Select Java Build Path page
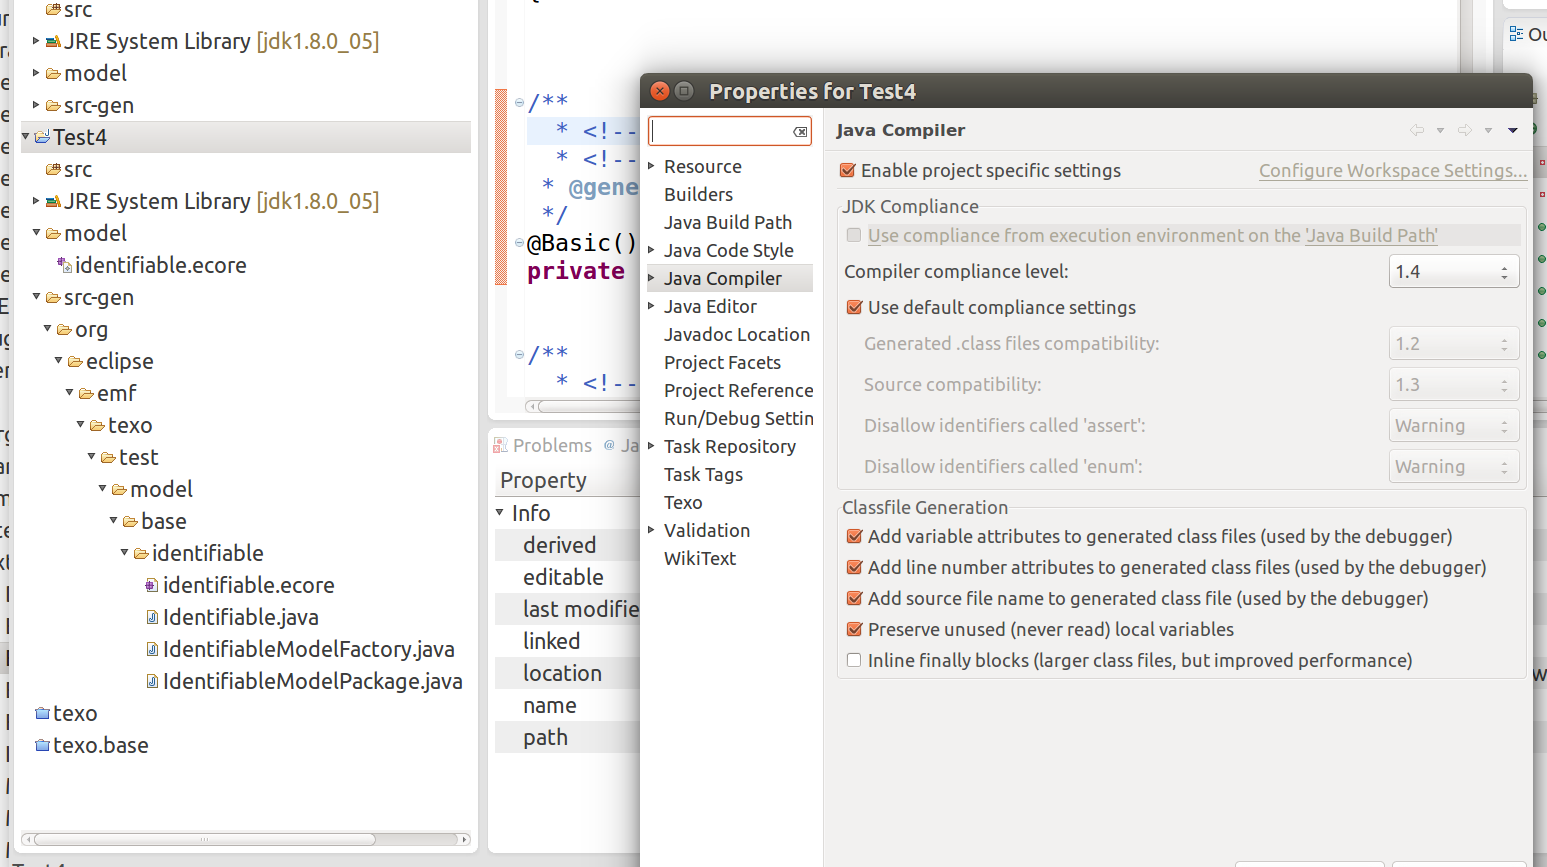This screenshot has height=867, width=1547. 728,222
